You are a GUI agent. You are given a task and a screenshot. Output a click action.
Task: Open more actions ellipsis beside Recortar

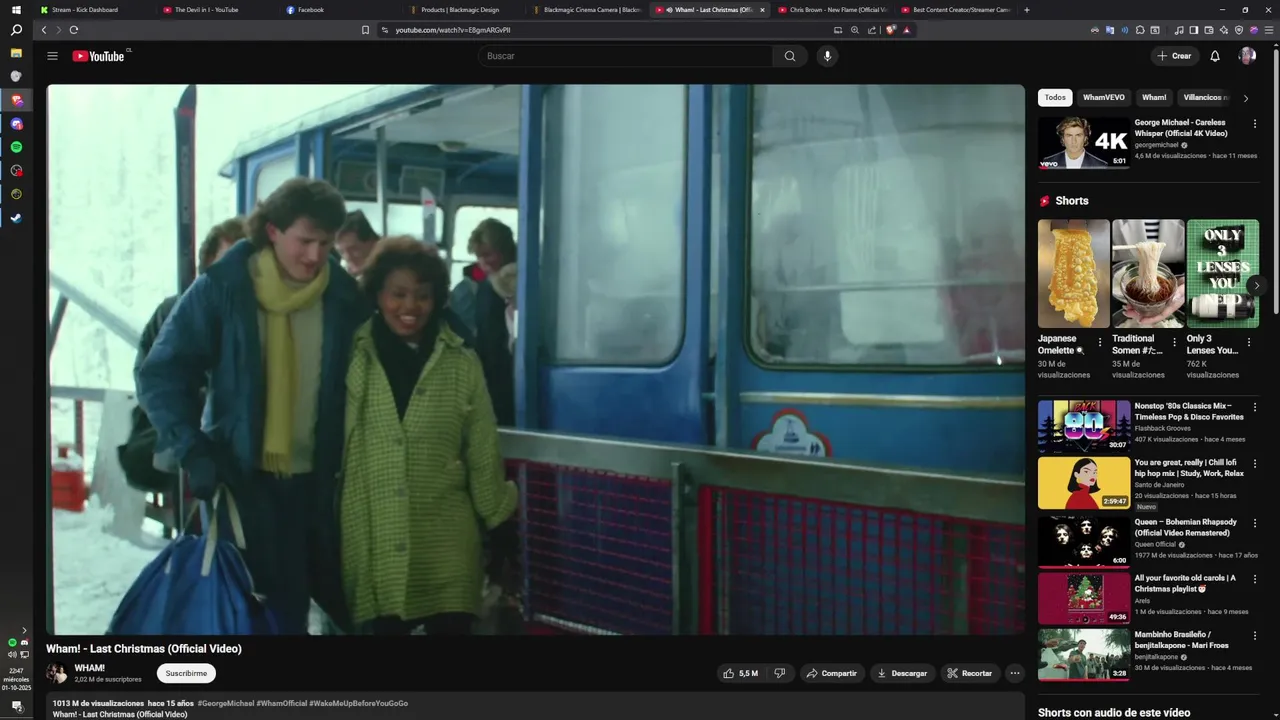click(1015, 673)
